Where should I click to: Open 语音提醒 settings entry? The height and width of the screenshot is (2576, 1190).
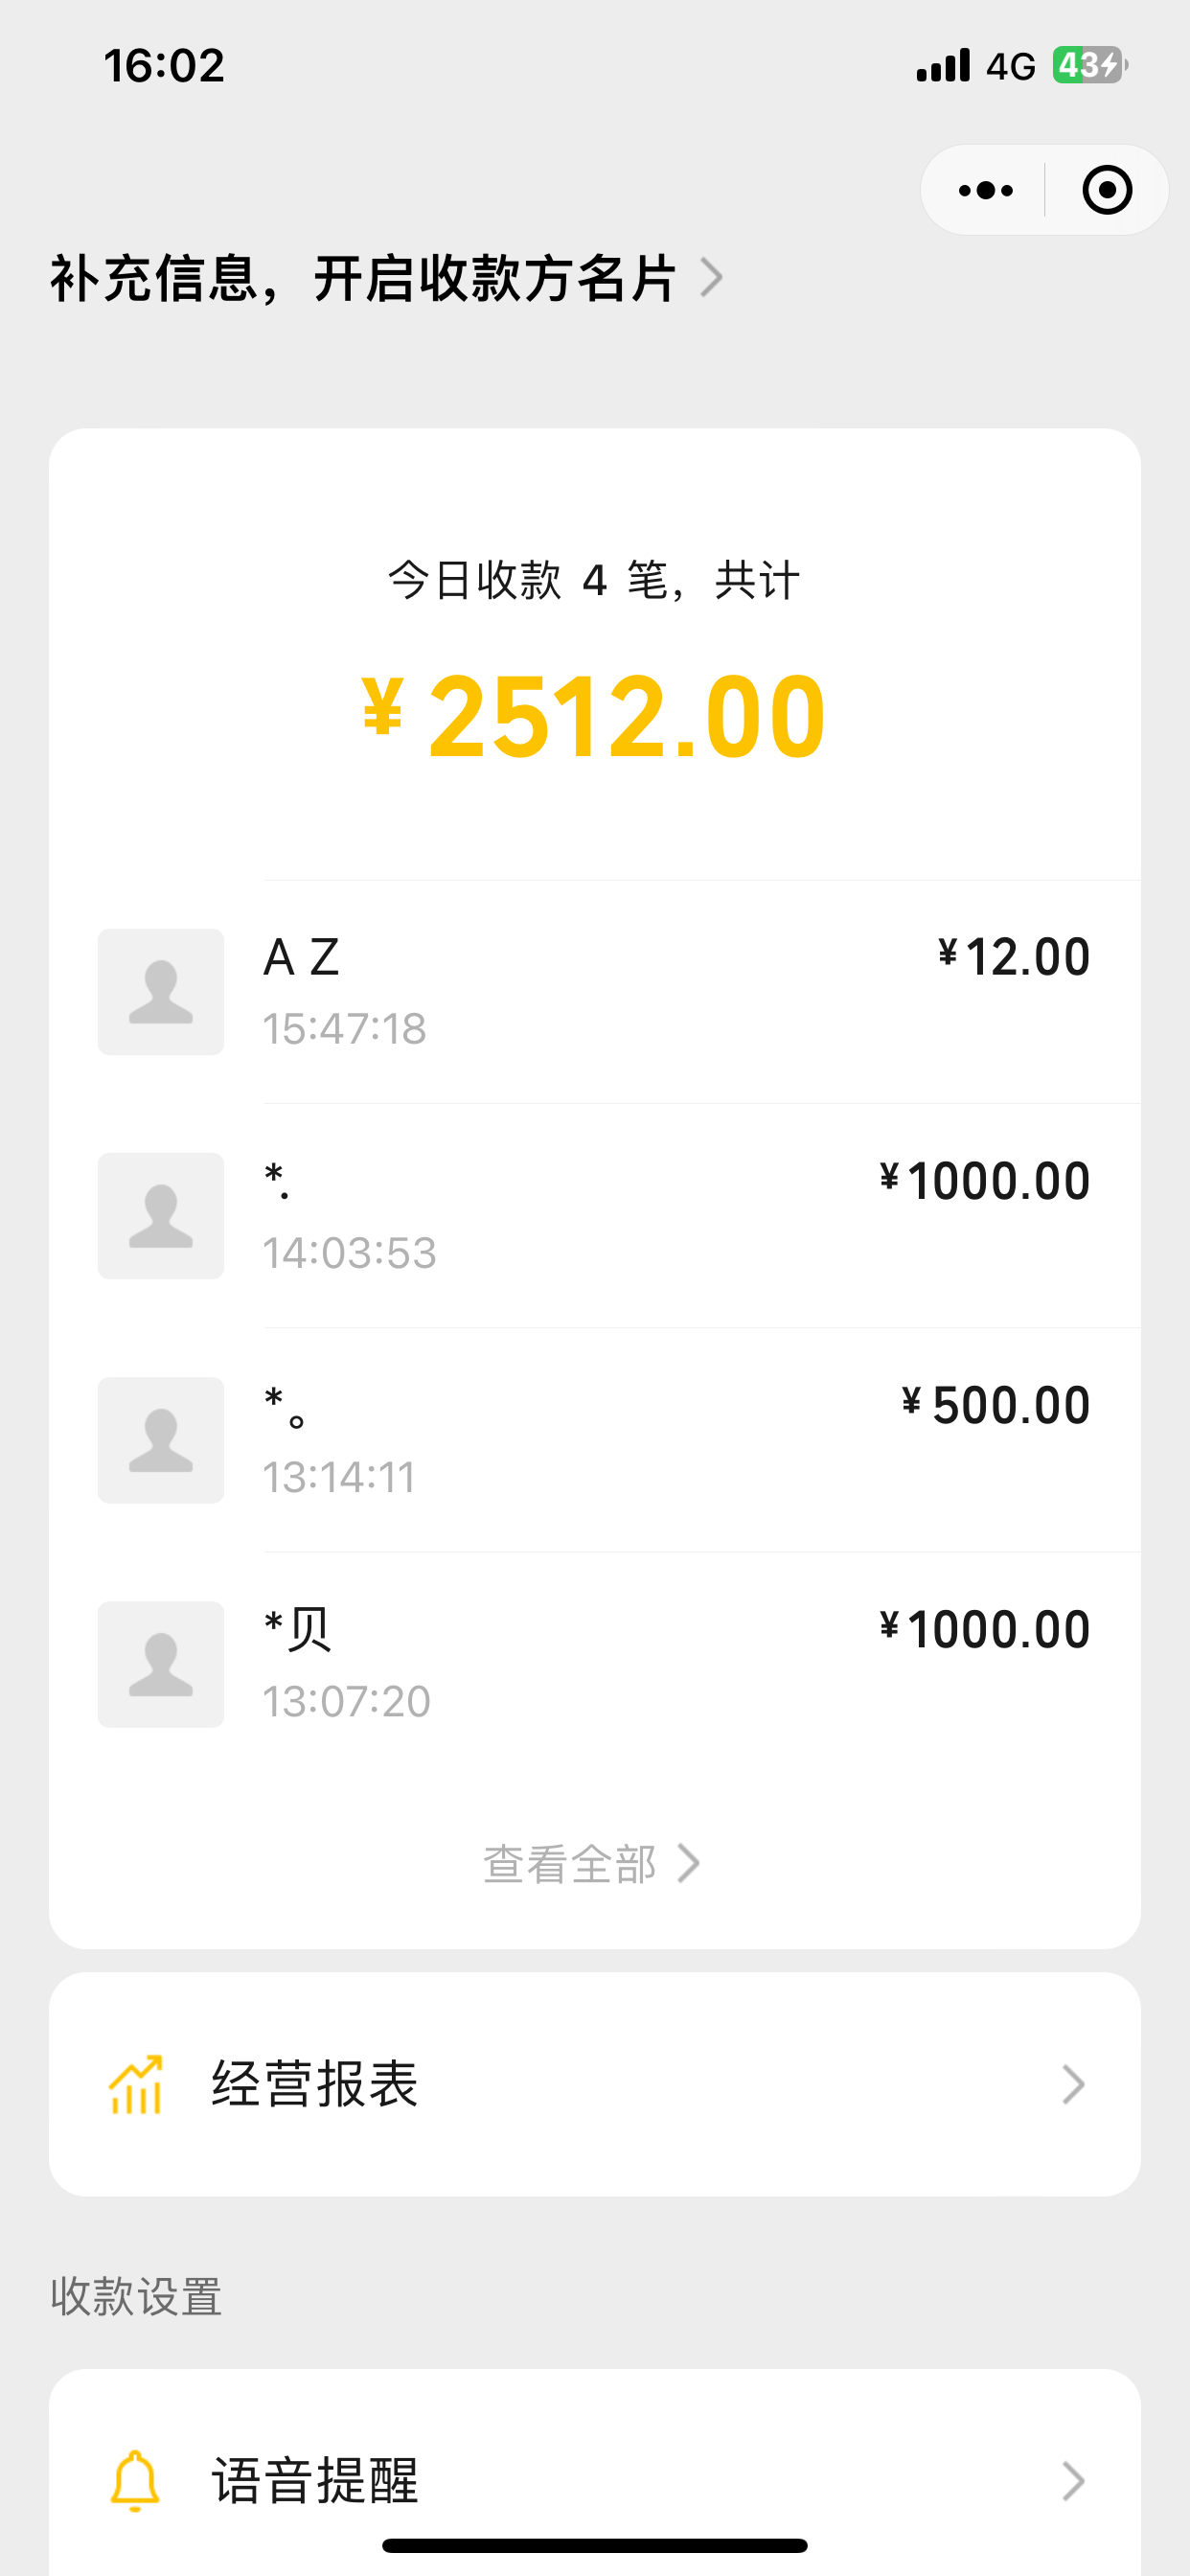coord(315,2480)
